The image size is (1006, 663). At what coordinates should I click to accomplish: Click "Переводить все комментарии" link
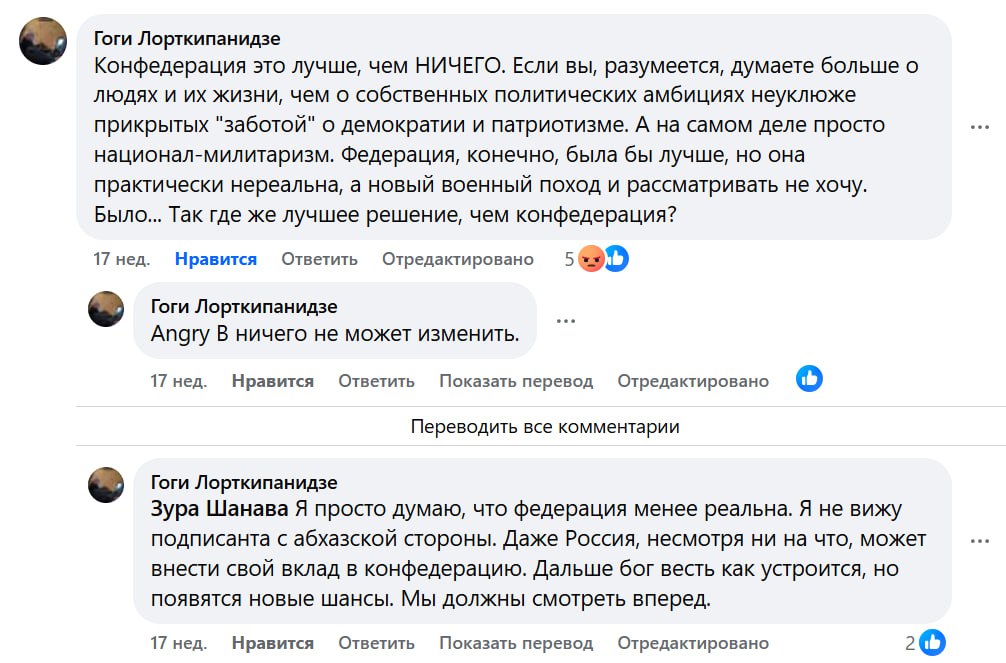point(545,427)
